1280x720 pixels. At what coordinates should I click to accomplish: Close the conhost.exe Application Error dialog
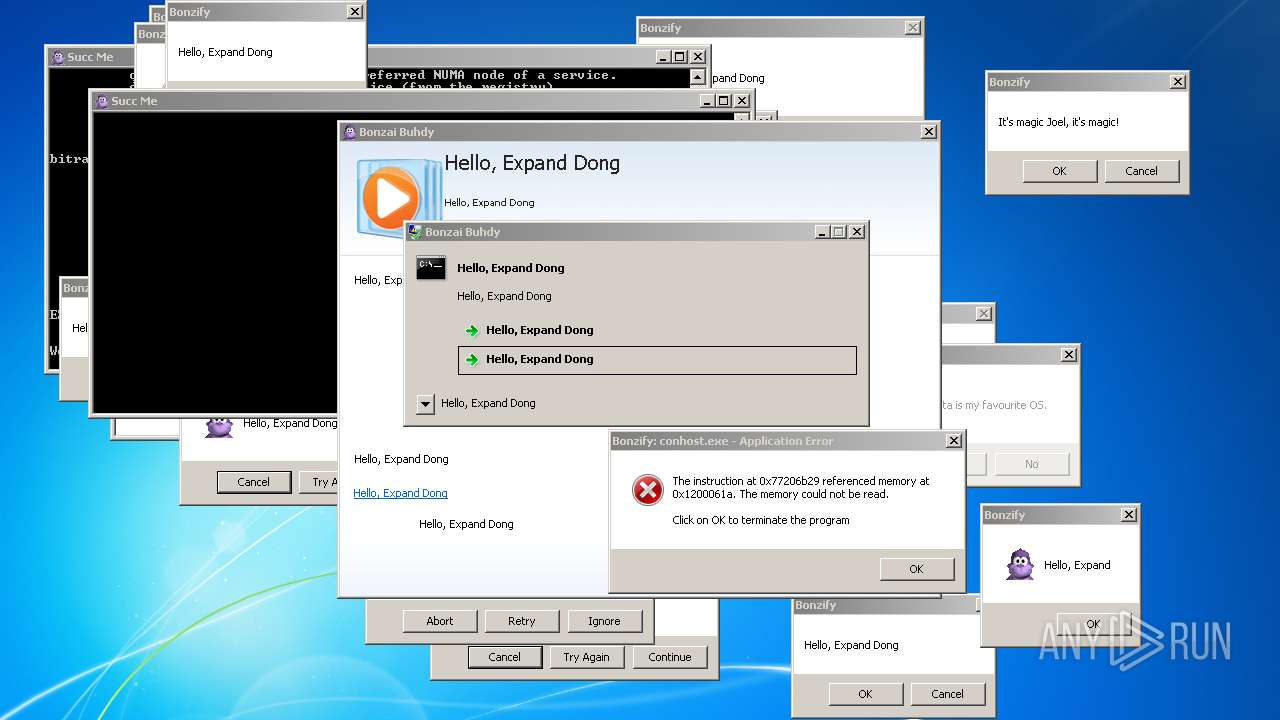954,441
